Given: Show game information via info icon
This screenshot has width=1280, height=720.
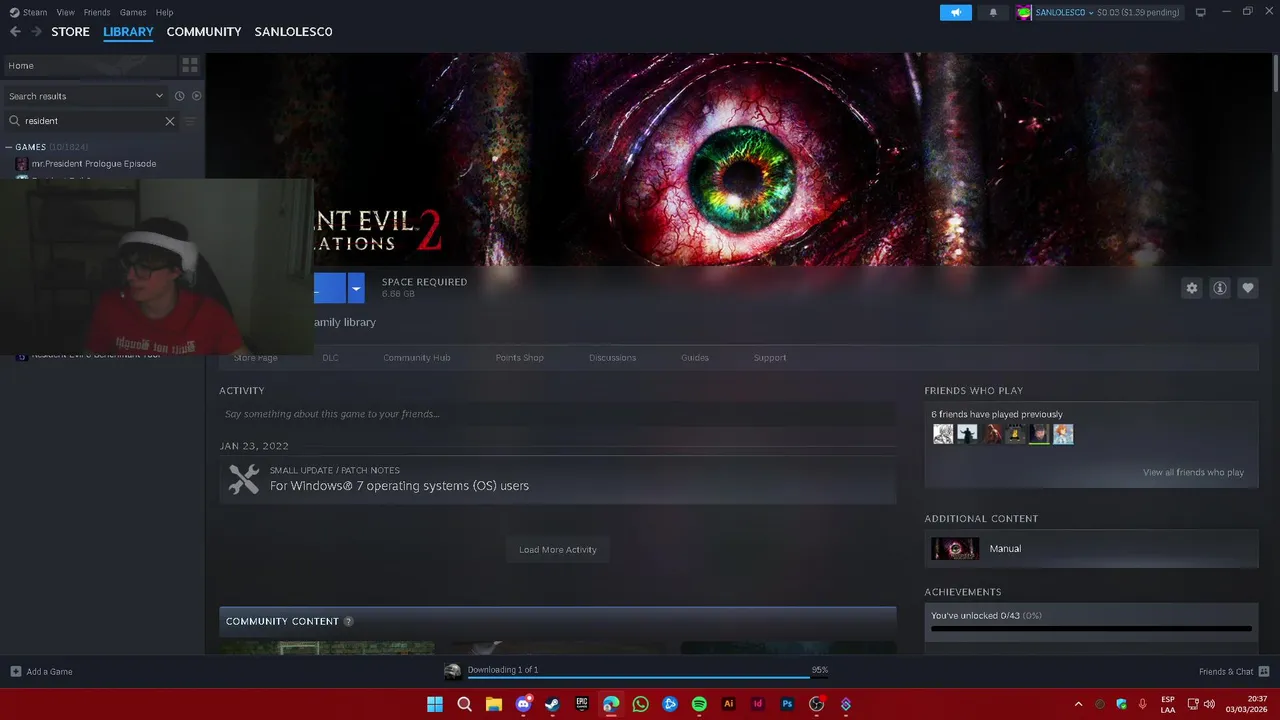Looking at the screenshot, I should [1220, 288].
